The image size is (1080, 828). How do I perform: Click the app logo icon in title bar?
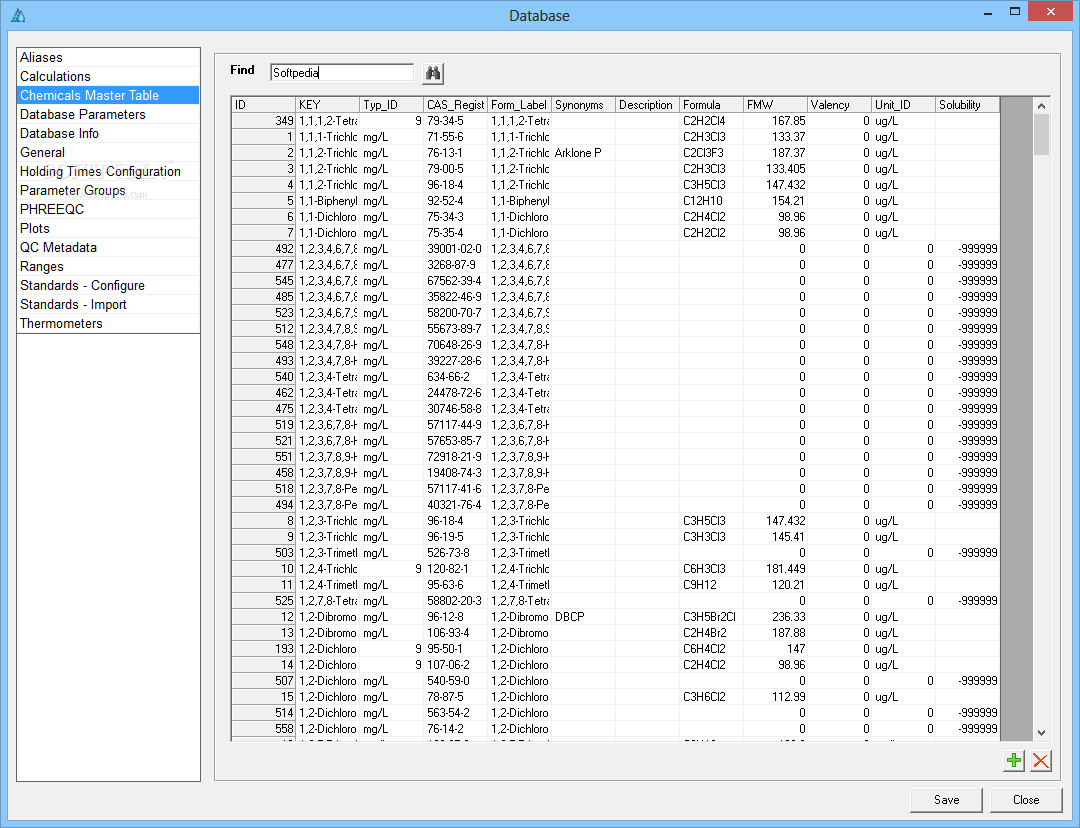pyautogui.click(x=19, y=15)
